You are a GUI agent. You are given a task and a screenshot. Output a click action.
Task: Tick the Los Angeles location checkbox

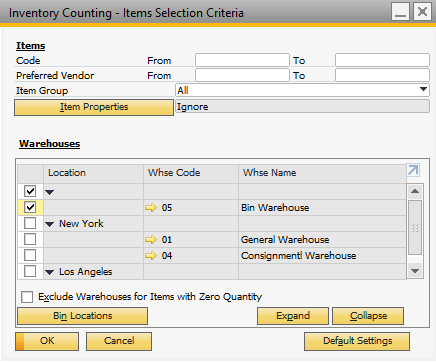coord(30,271)
